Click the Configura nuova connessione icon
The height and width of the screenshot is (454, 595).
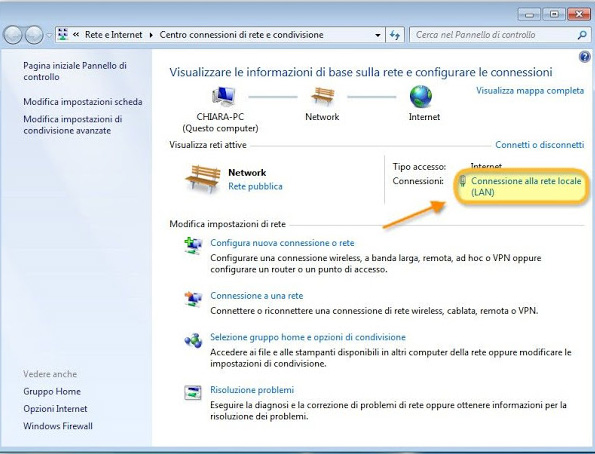coord(193,246)
